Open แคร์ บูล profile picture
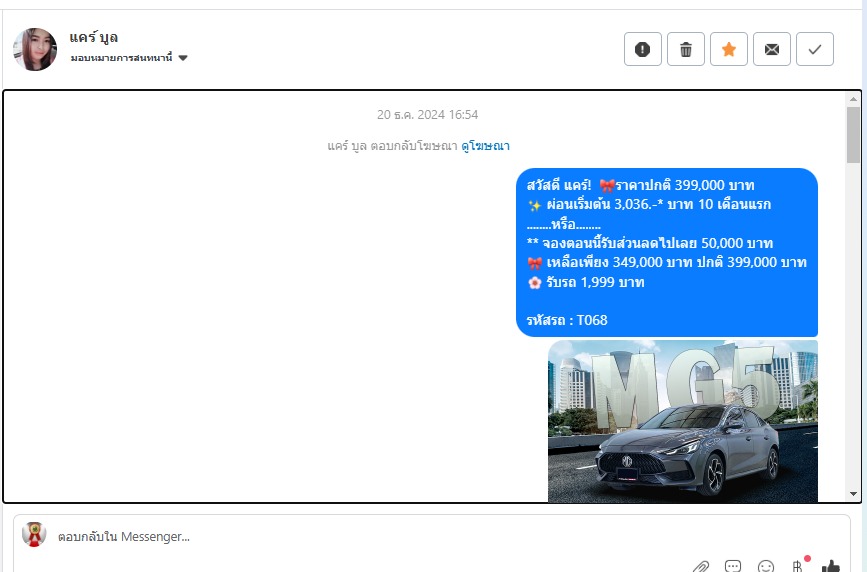Image resolution: width=867 pixels, height=572 pixels. click(35, 49)
